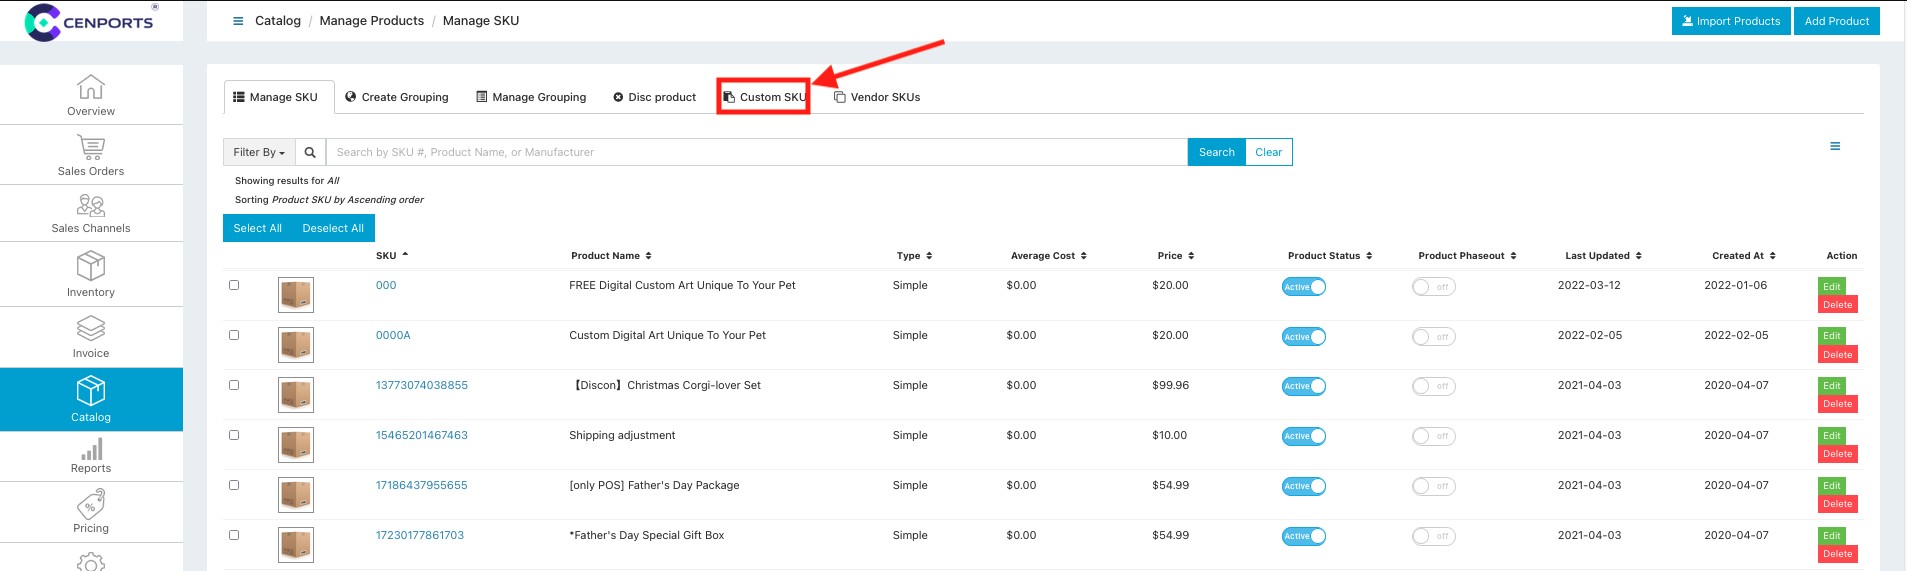Delete the Father's Day Package product
Viewport: 1907px width, 571px height.
pyautogui.click(x=1837, y=504)
